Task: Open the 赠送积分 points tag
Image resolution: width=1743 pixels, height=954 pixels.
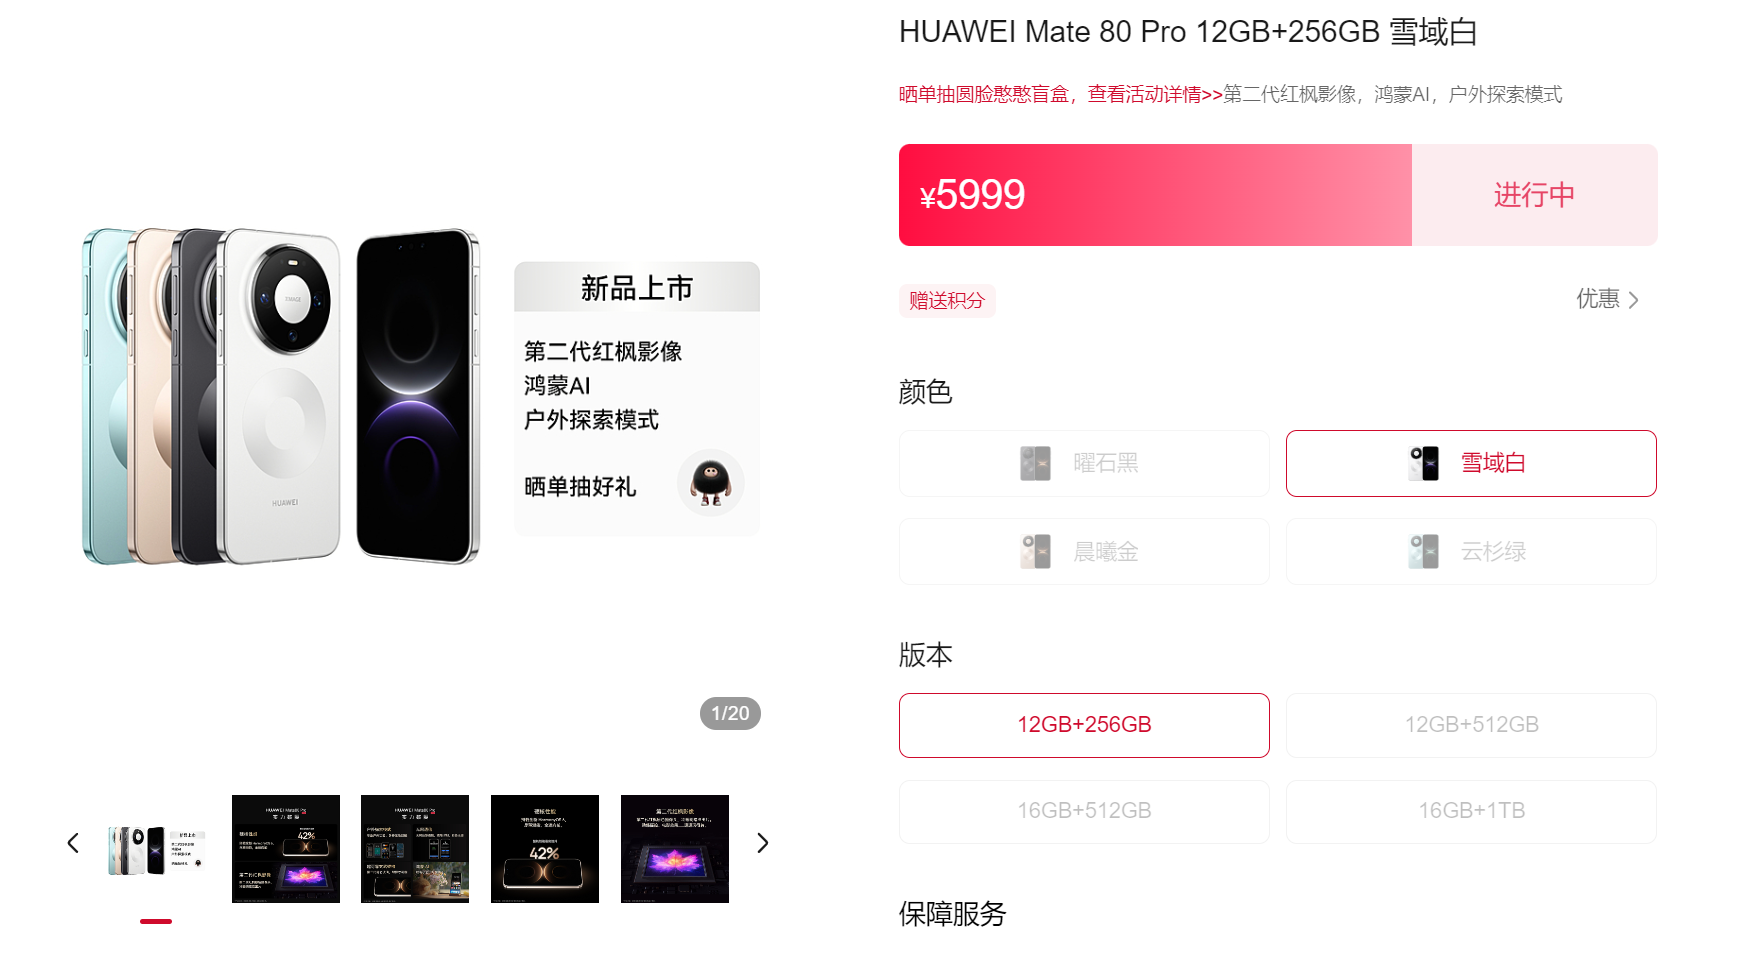Action: (x=947, y=300)
